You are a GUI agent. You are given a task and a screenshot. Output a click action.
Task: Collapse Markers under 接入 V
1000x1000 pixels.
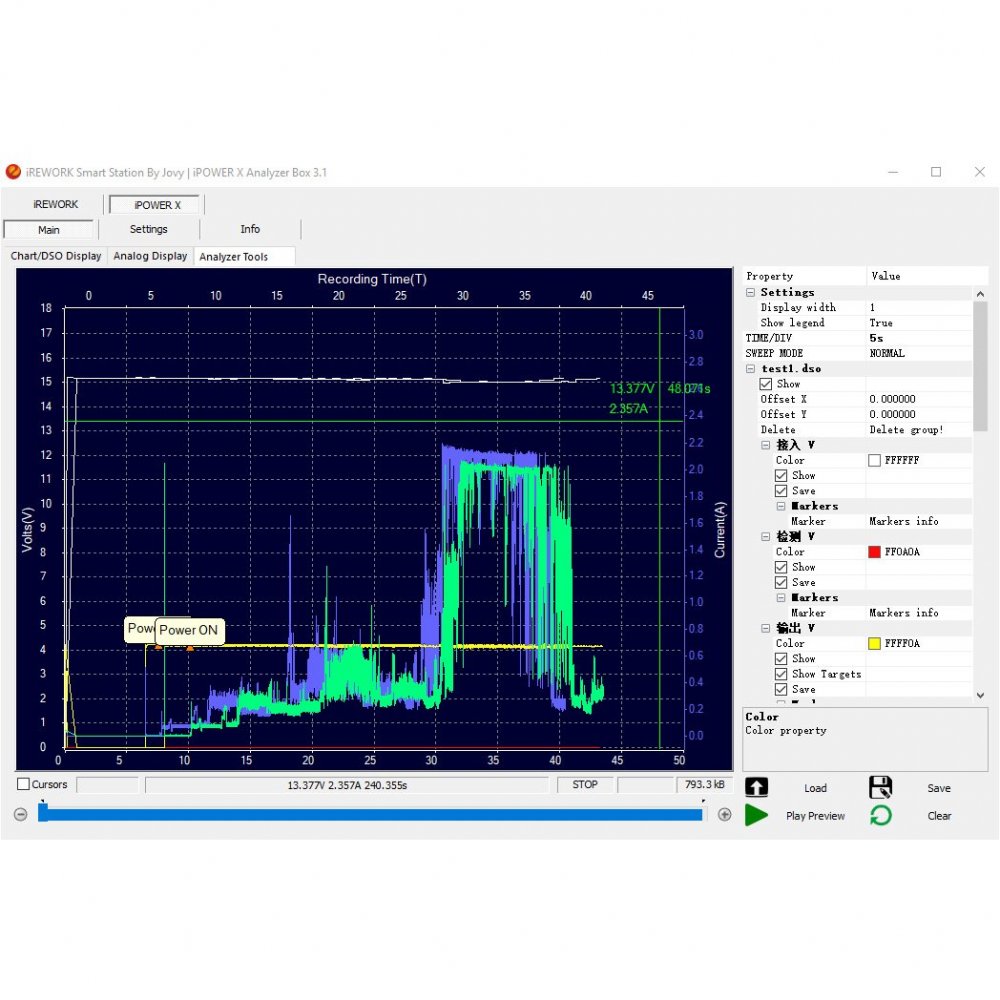click(x=781, y=506)
